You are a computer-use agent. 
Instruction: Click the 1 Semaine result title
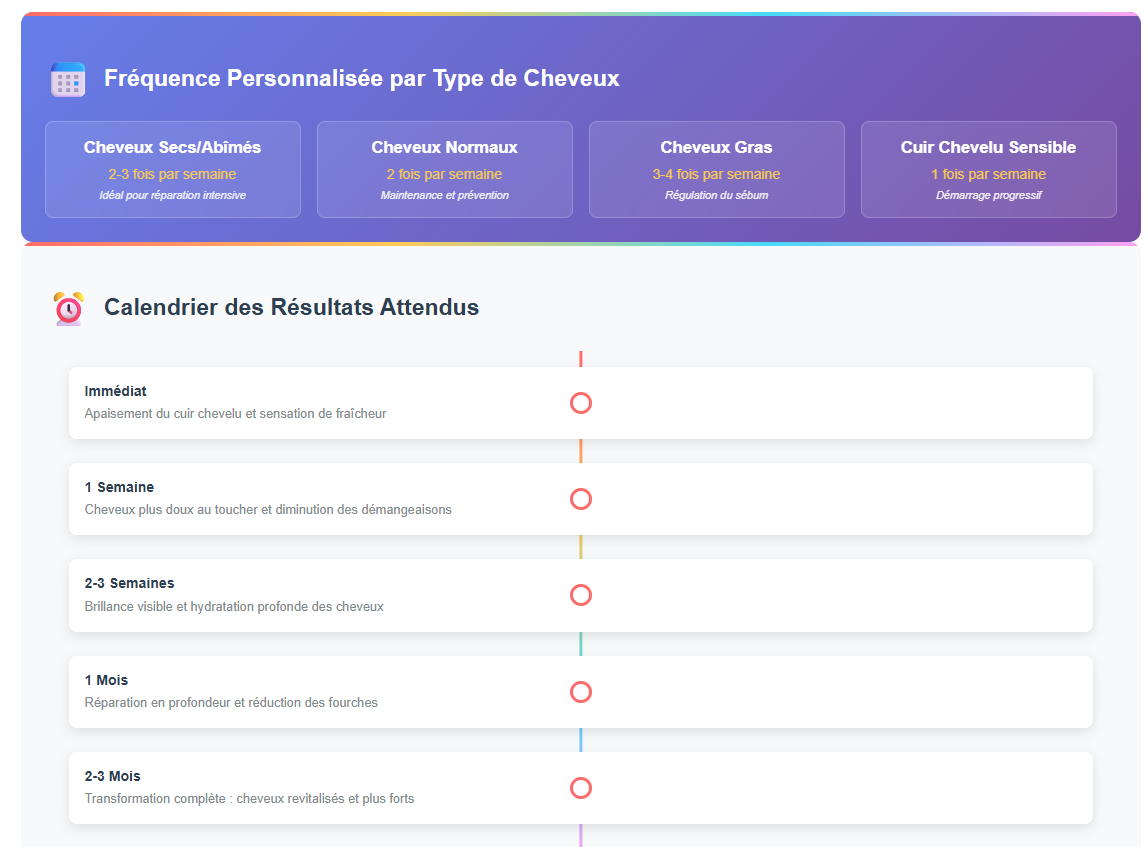point(120,487)
